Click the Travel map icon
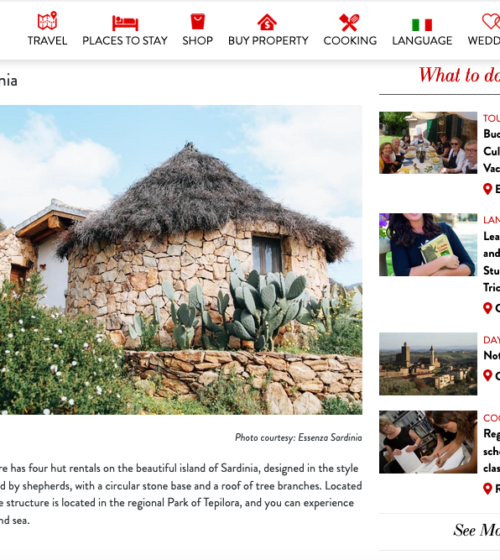This screenshot has width=500, height=560. [x=48, y=21]
